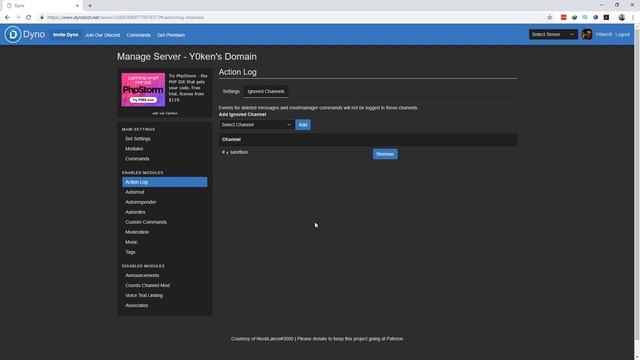
Task: Open the Associates disabled module
Action: pyautogui.click(x=164, y=305)
